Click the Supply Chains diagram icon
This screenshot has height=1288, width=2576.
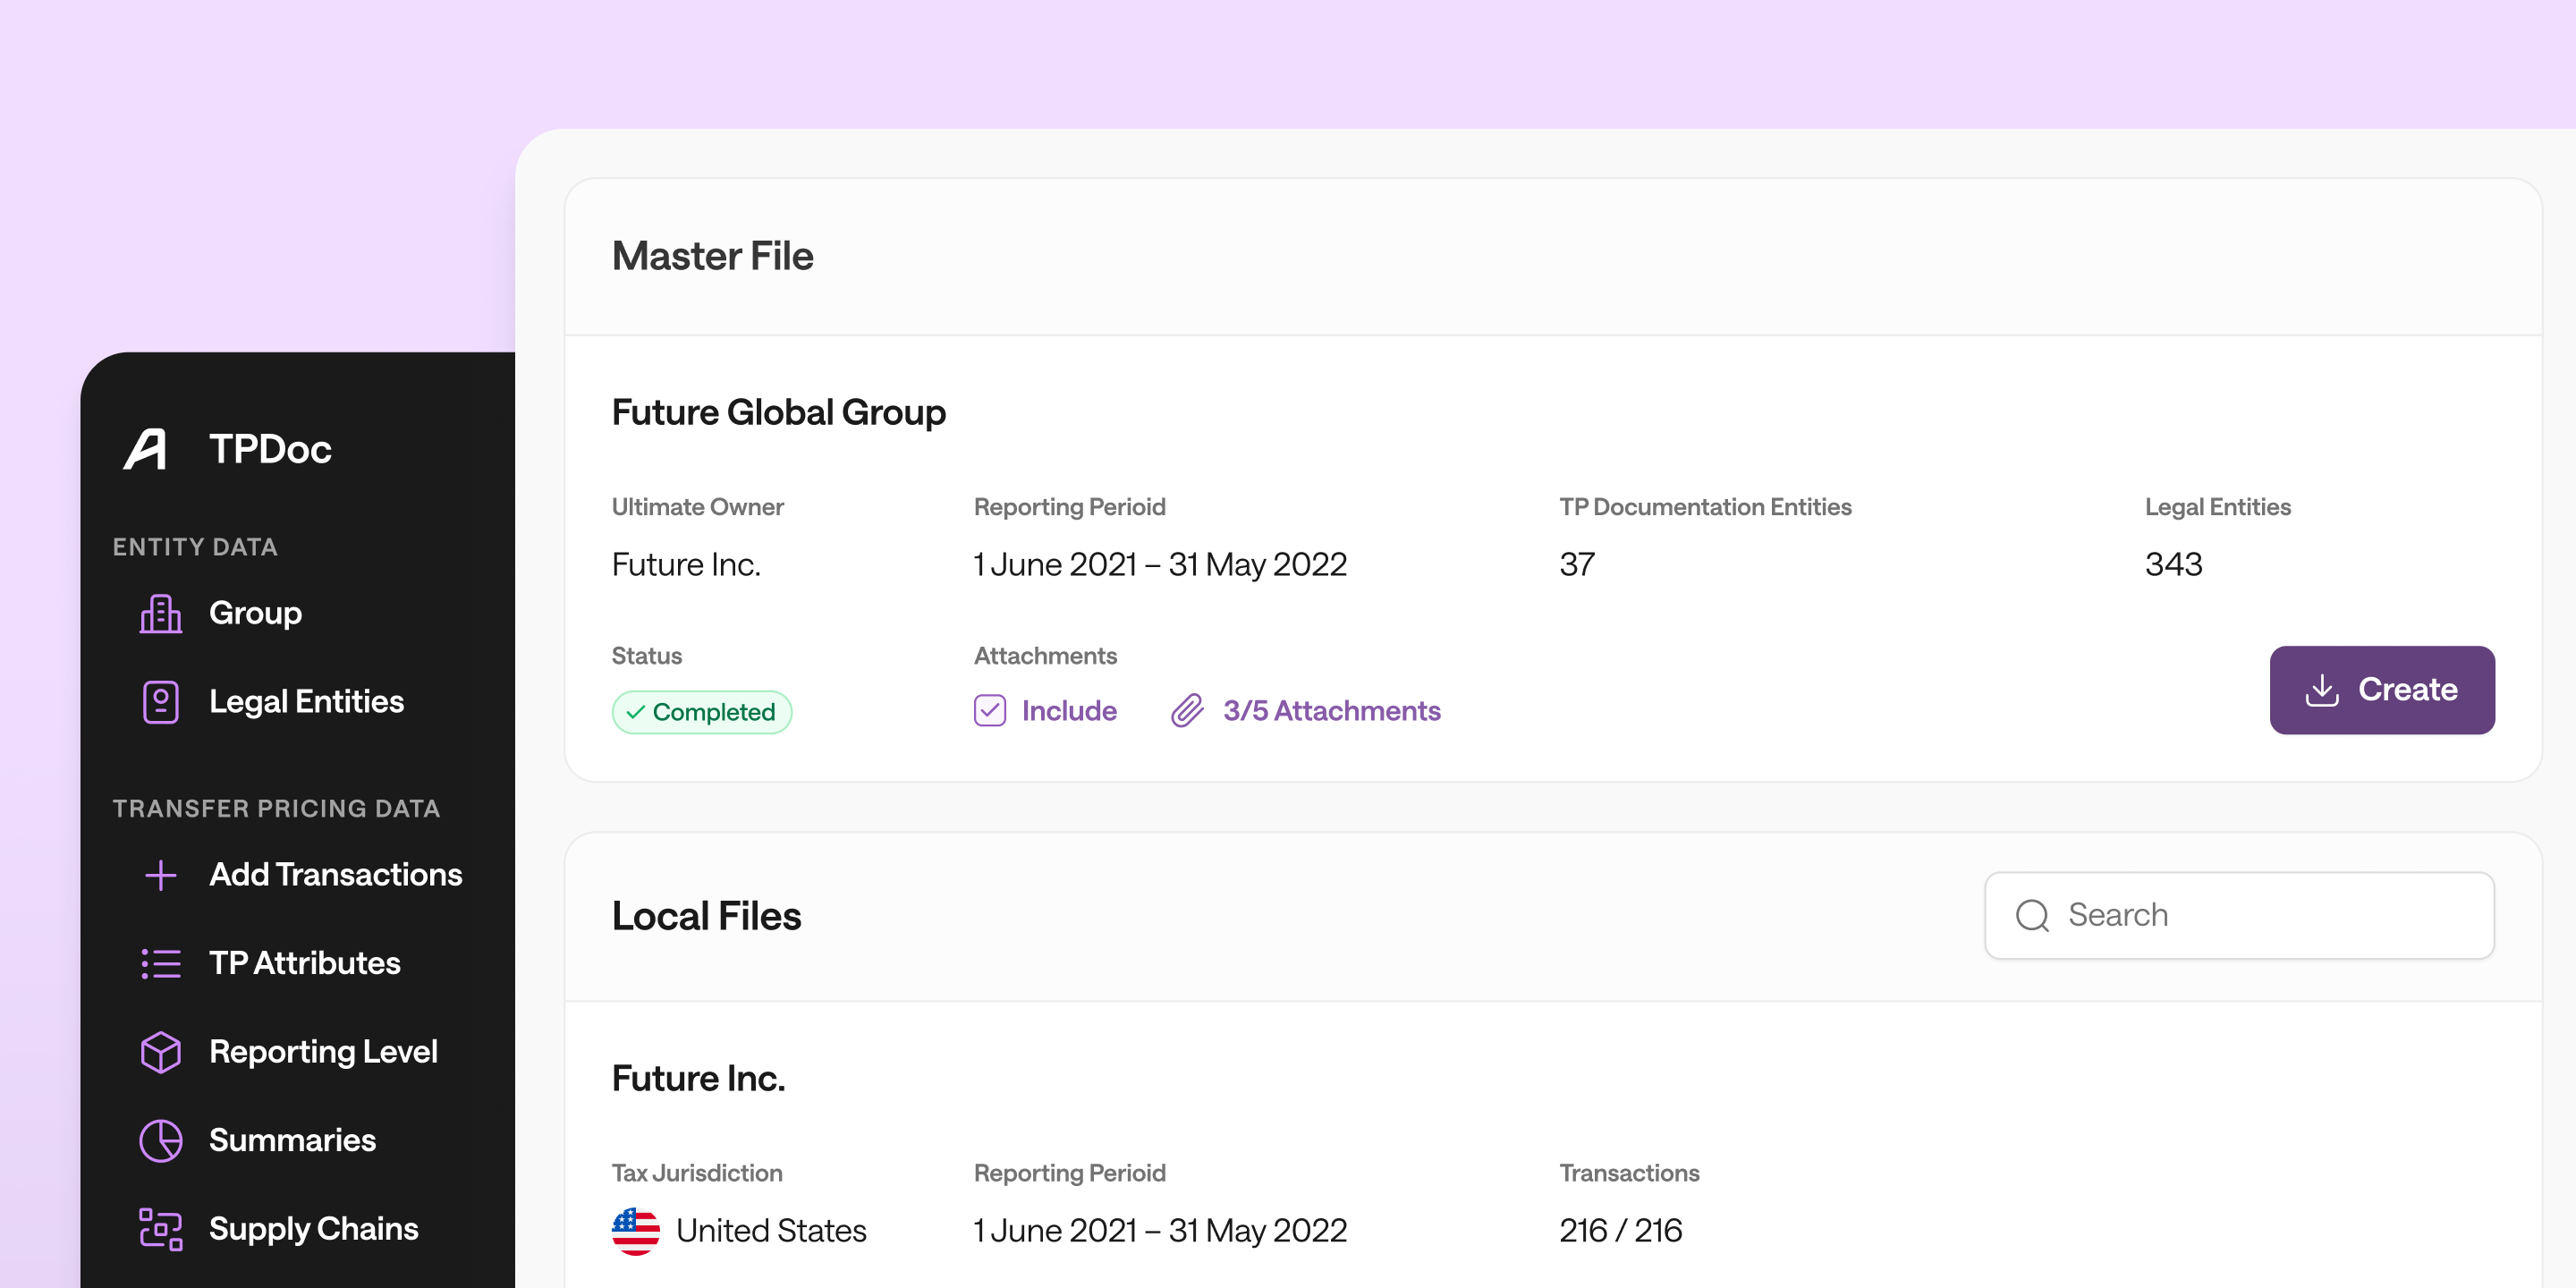pyautogui.click(x=160, y=1229)
